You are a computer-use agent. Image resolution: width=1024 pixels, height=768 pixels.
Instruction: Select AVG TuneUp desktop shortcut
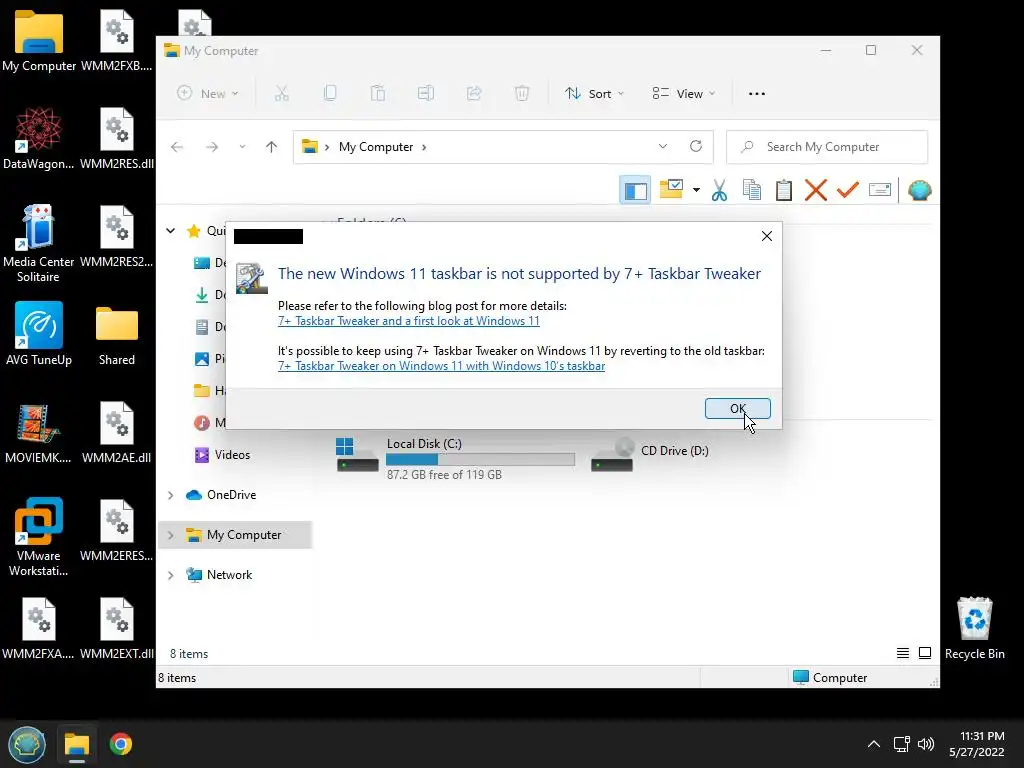point(39,334)
